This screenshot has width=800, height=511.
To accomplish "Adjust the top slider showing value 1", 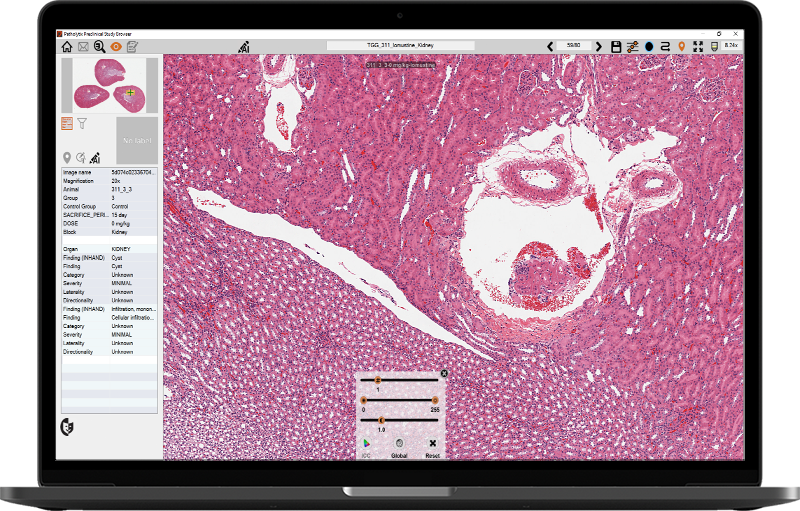I will 378,380.
